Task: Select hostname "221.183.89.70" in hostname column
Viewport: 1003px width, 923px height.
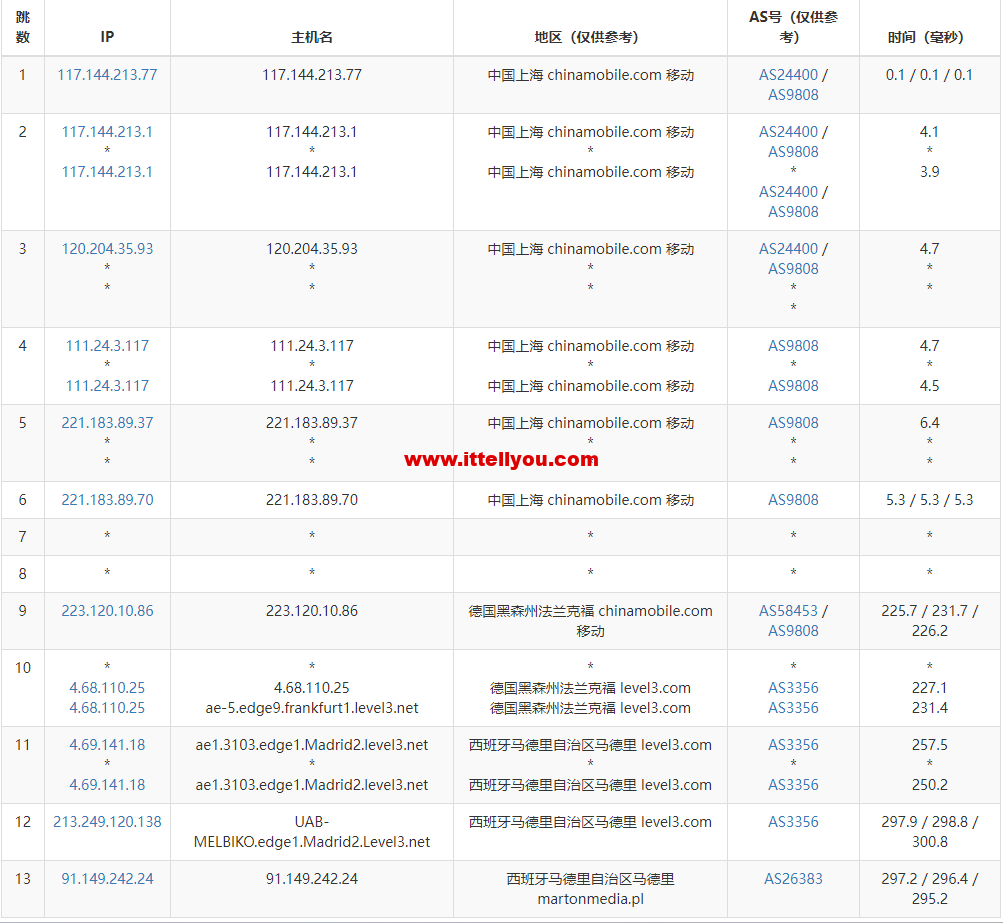Action: coord(312,500)
